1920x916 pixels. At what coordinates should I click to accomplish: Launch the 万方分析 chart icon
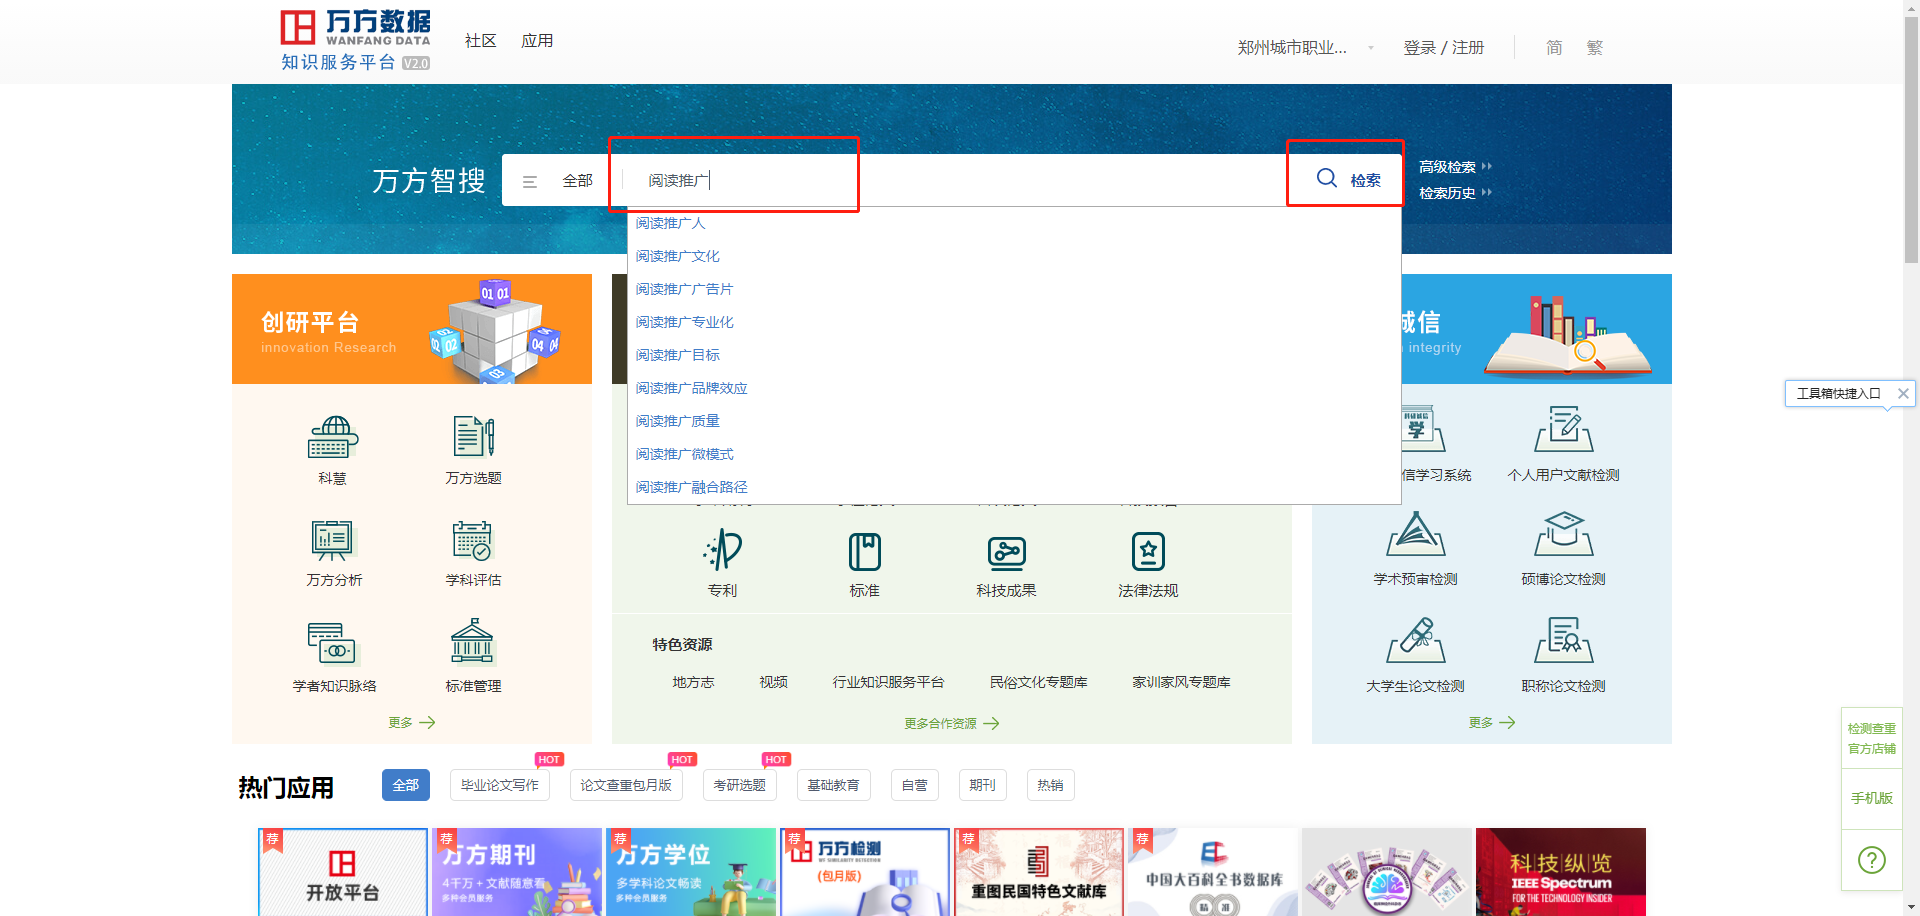coord(332,541)
